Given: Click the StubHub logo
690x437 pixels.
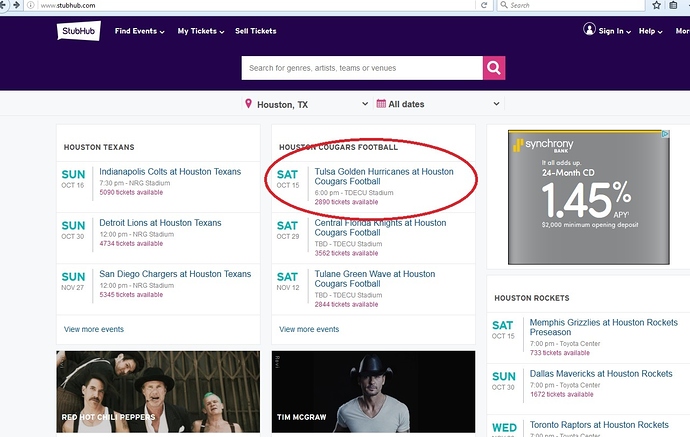Looking at the screenshot, I should point(79,31).
